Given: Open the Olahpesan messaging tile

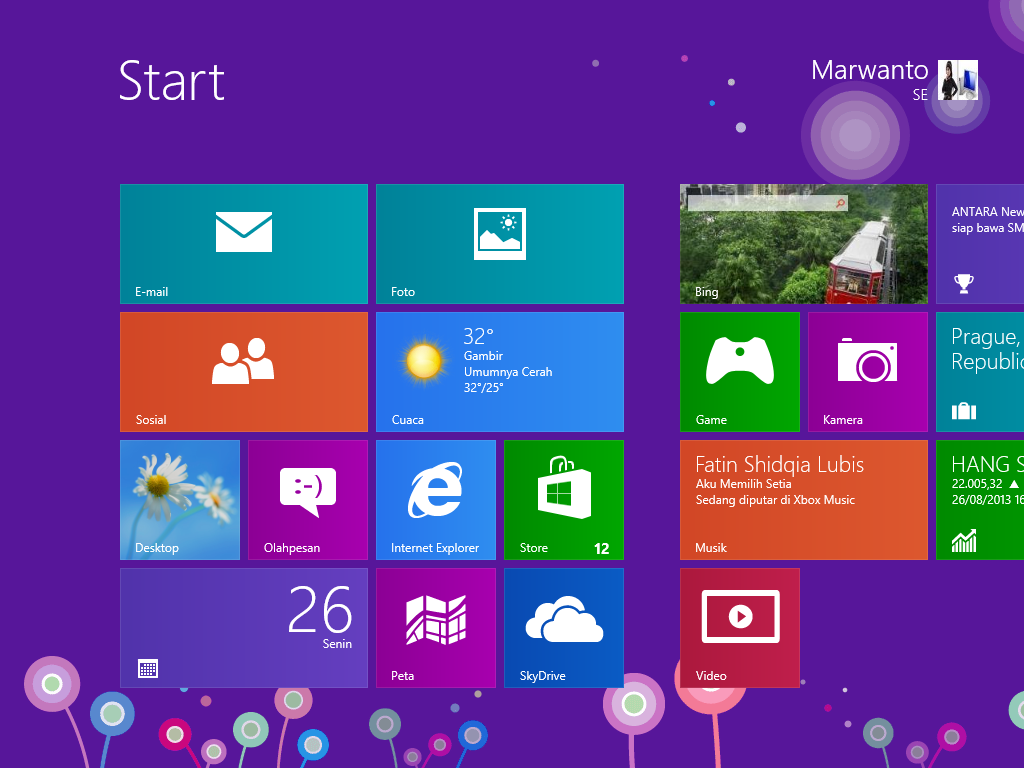Looking at the screenshot, I should tap(308, 500).
